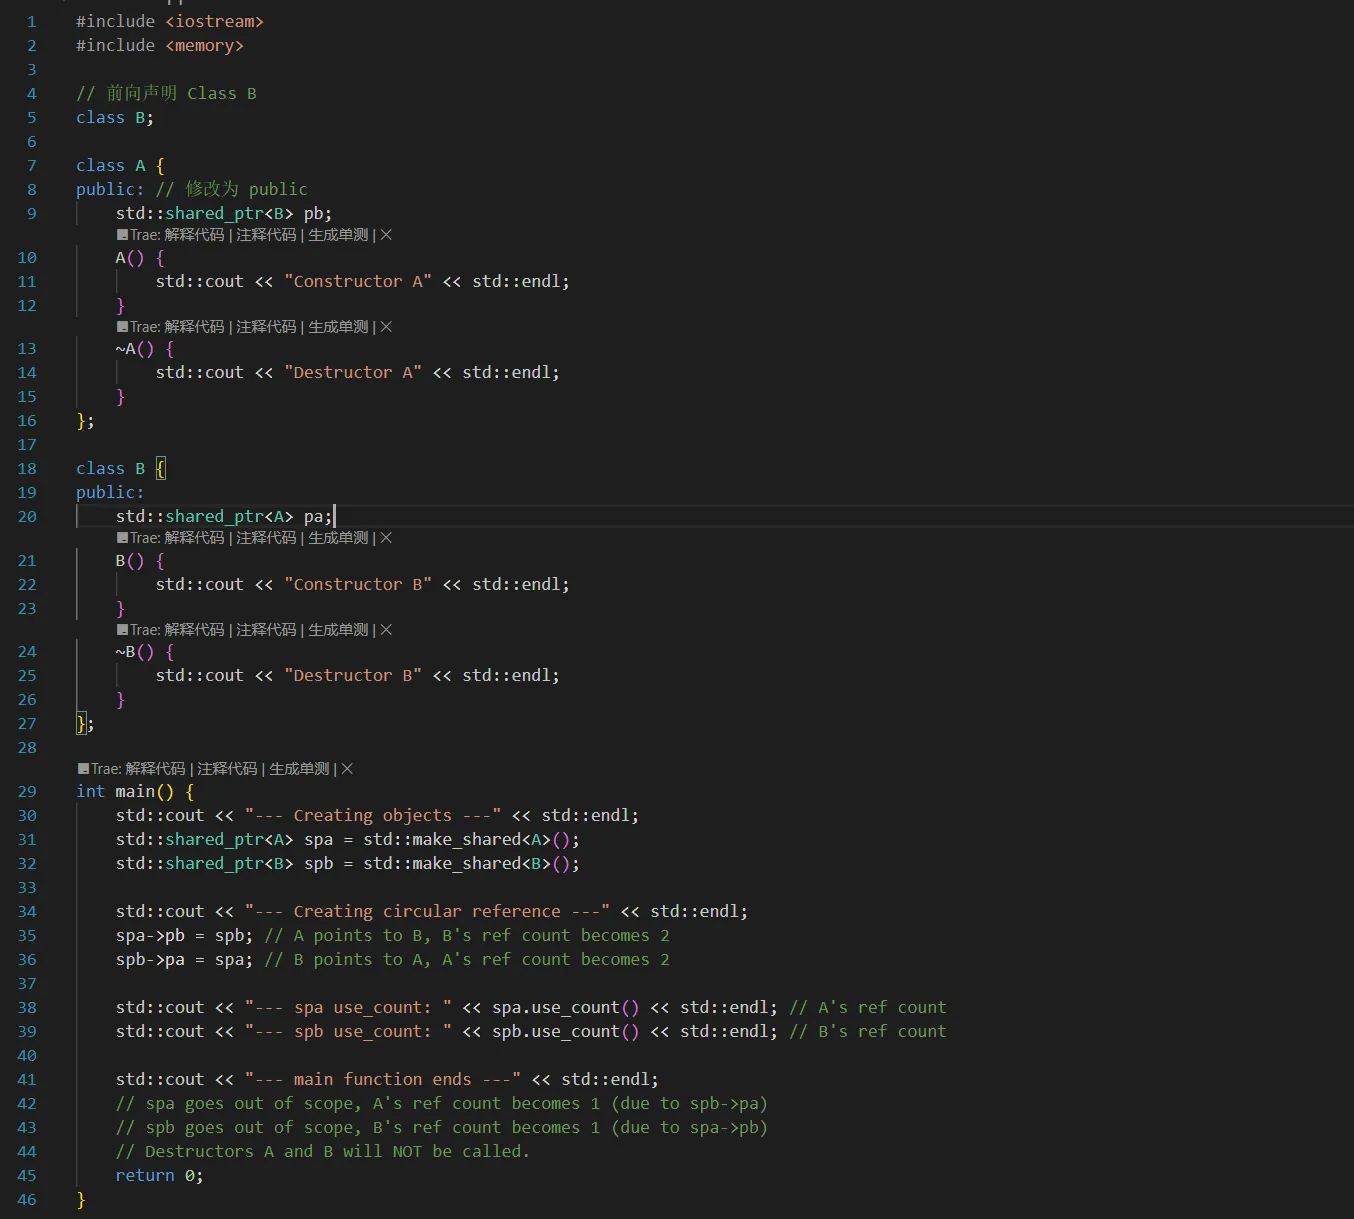
Task: Select line number 29 in the gutter
Action: click(27, 792)
